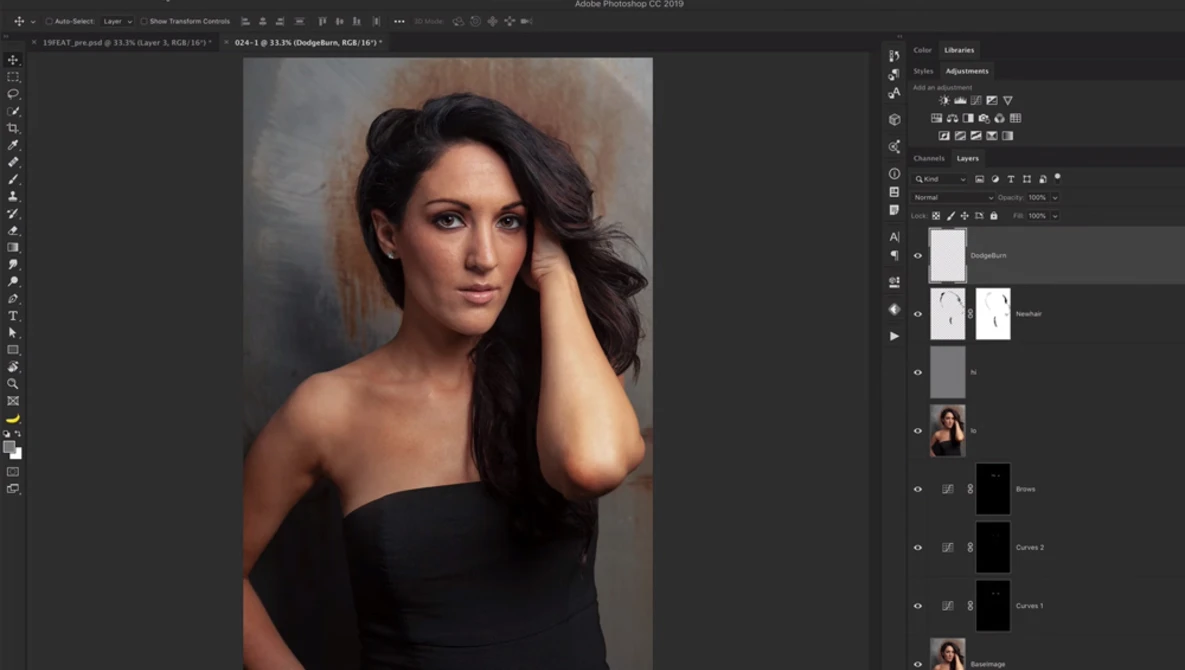Select the Smudge tool
This screenshot has height=670, width=1185.
[x=13, y=264]
